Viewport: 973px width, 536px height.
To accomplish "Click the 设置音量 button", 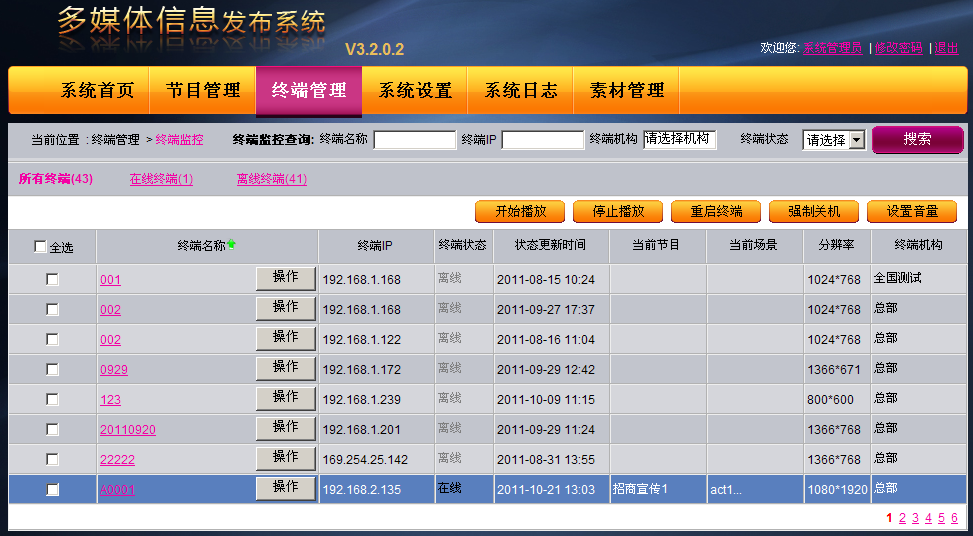I will coord(912,212).
